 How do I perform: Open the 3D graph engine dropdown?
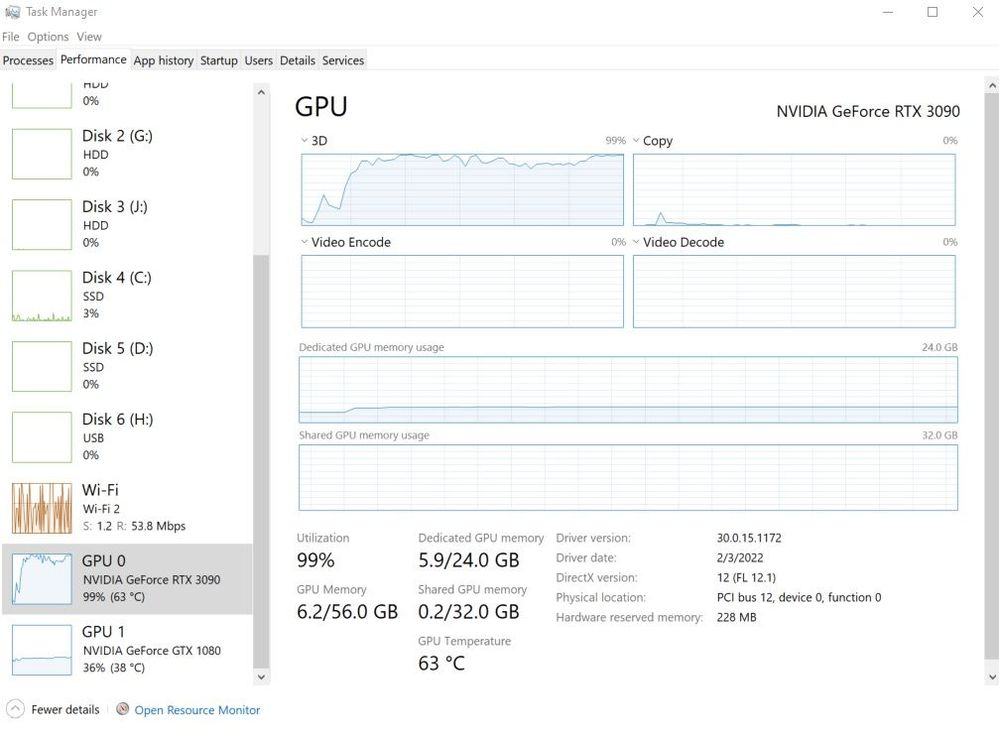(x=305, y=141)
